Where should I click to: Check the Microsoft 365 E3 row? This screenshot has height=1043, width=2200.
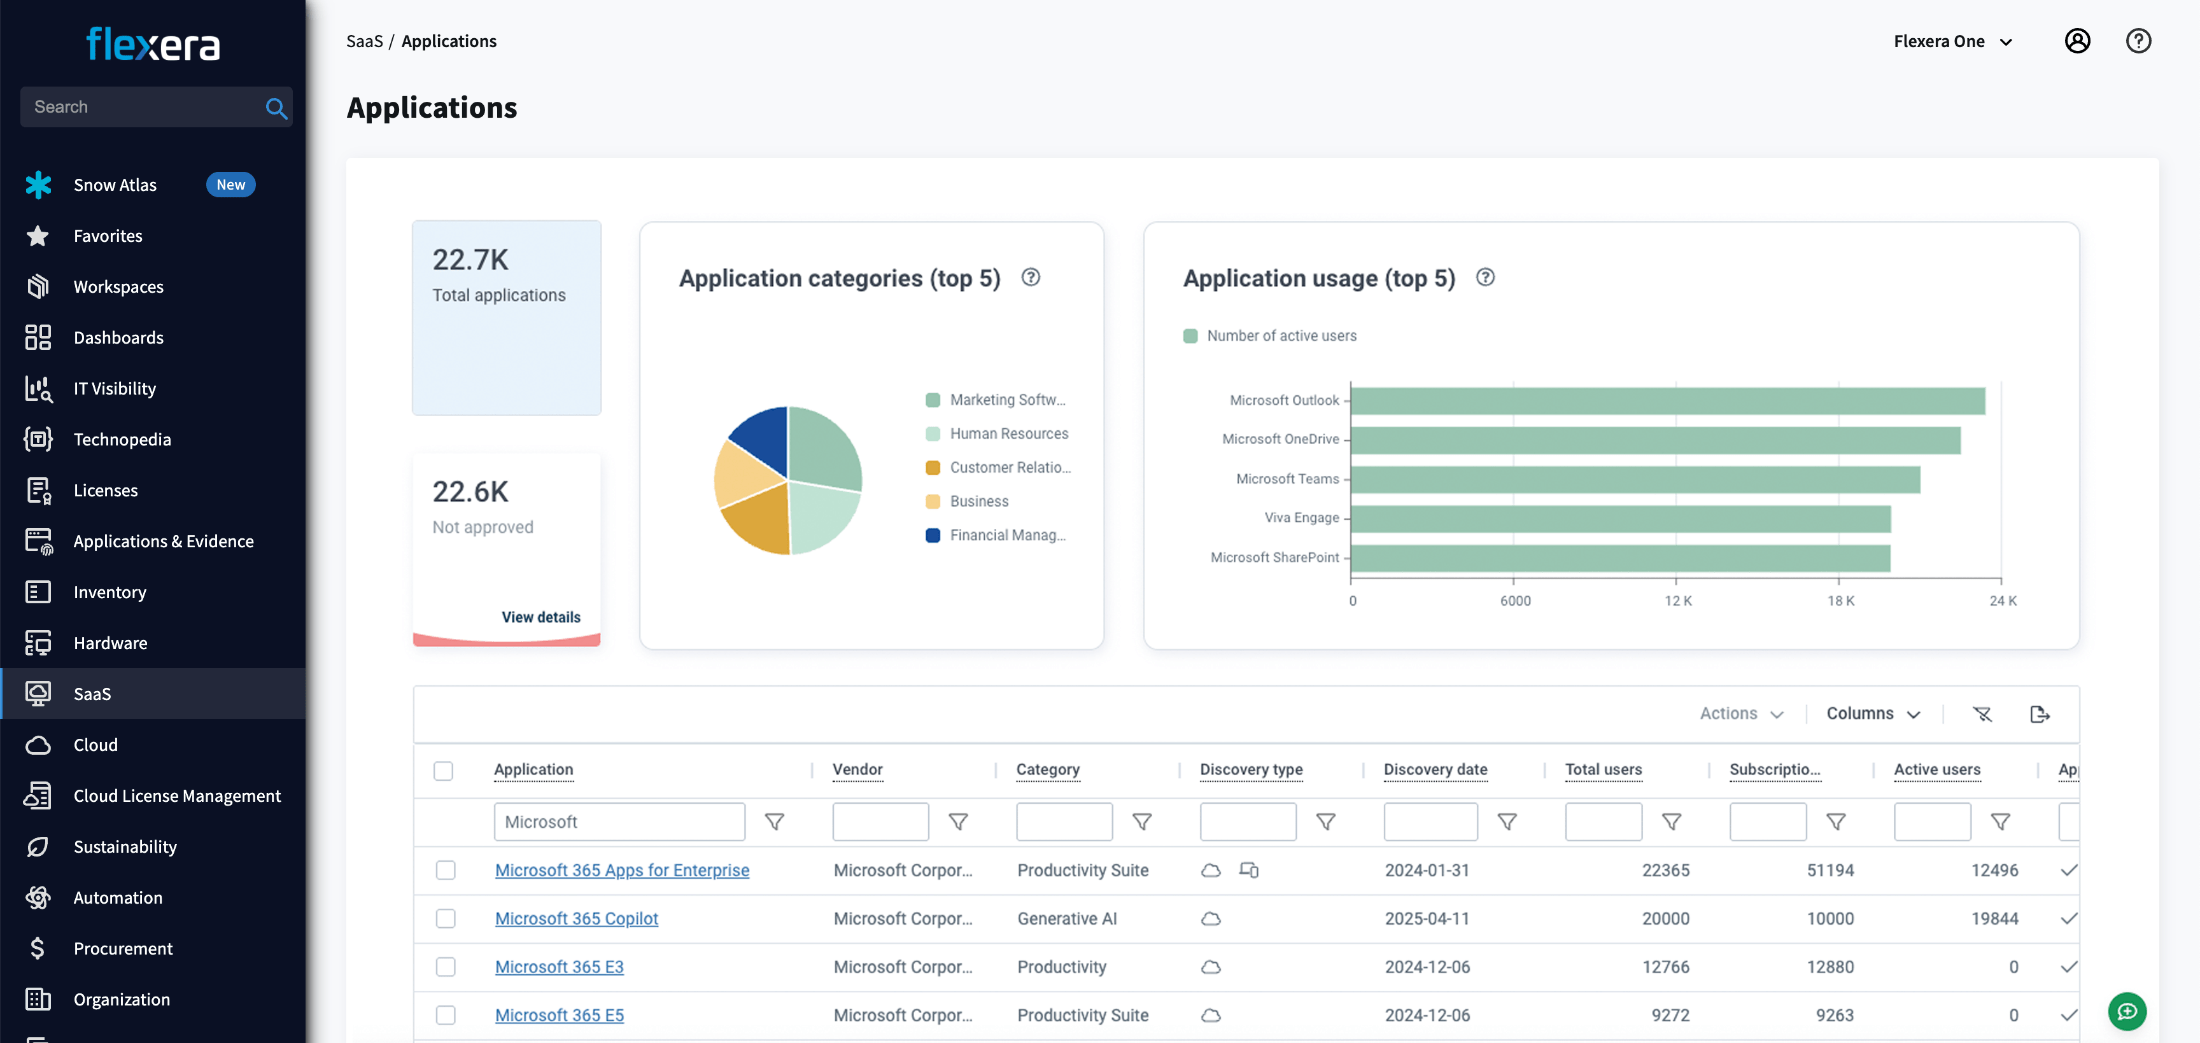pyautogui.click(x=446, y=967)
